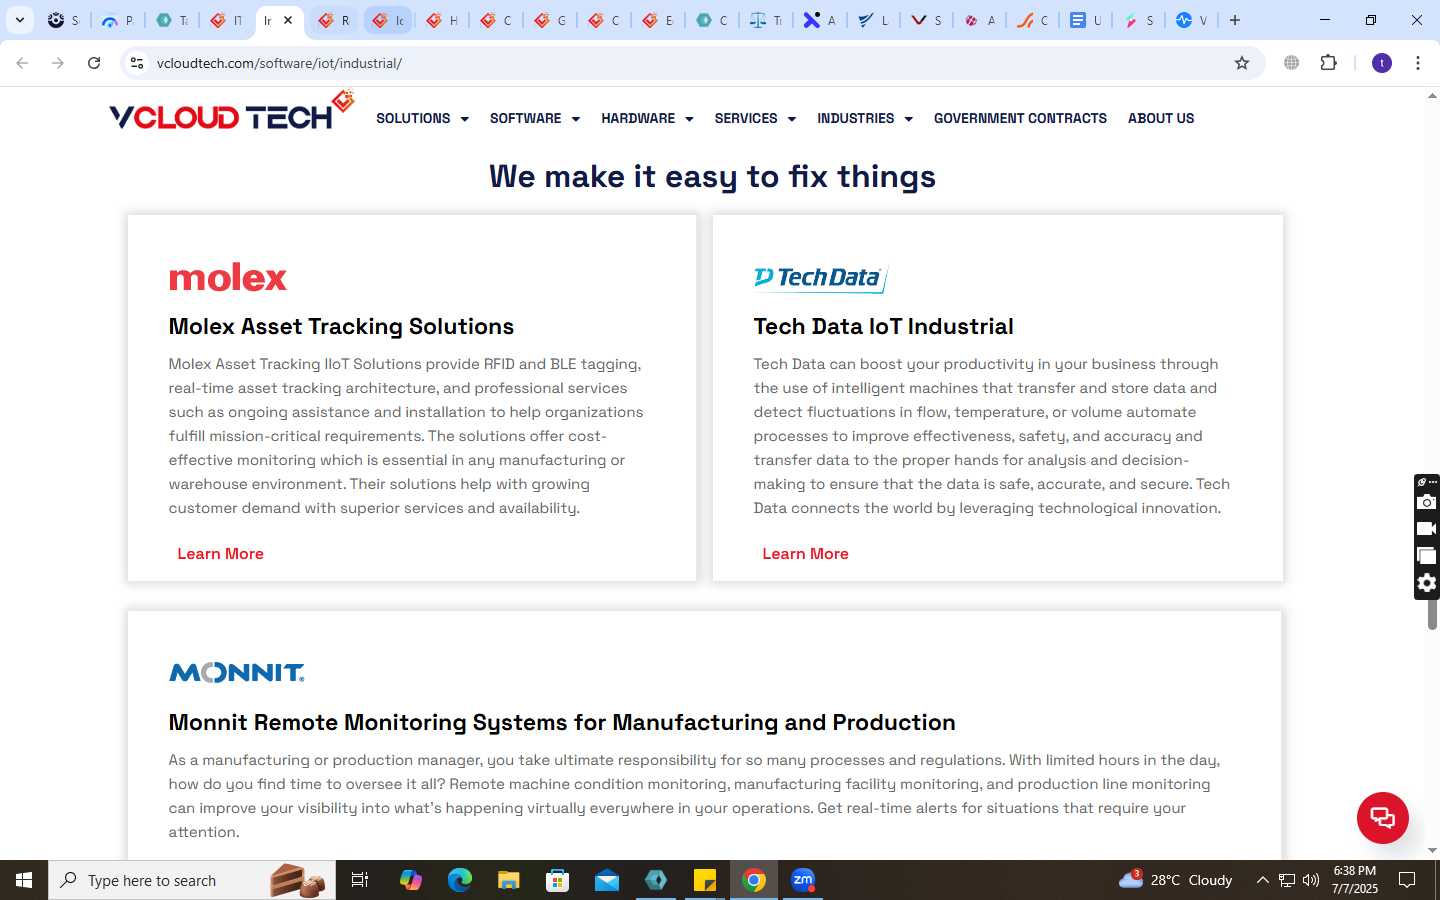Click the scrollbar up arrow
The image size is (1440, 900).
pyautogui.click(x=1432, y=97)
